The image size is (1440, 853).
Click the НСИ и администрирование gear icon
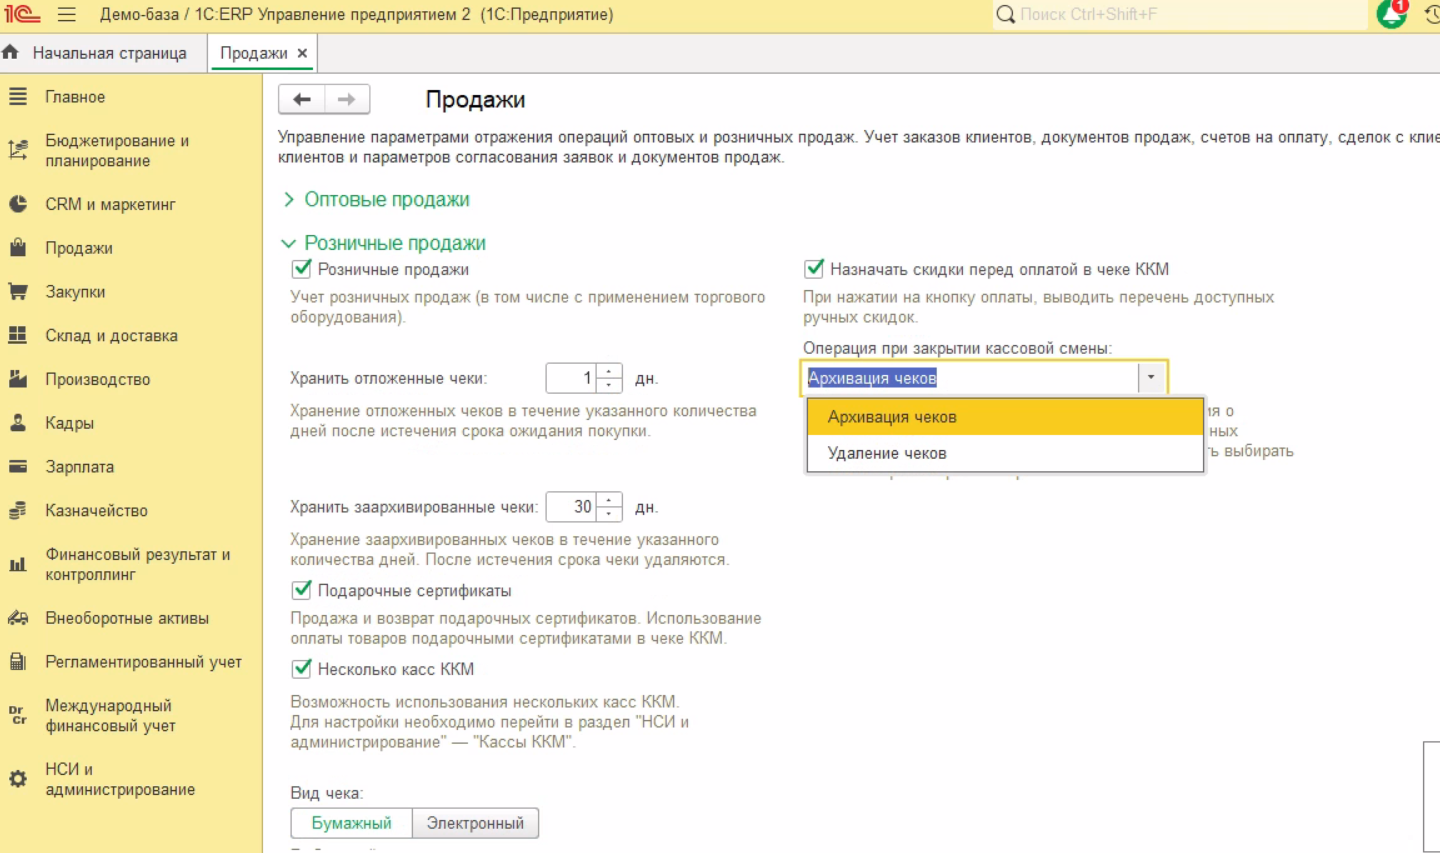[x=18, y=779]
